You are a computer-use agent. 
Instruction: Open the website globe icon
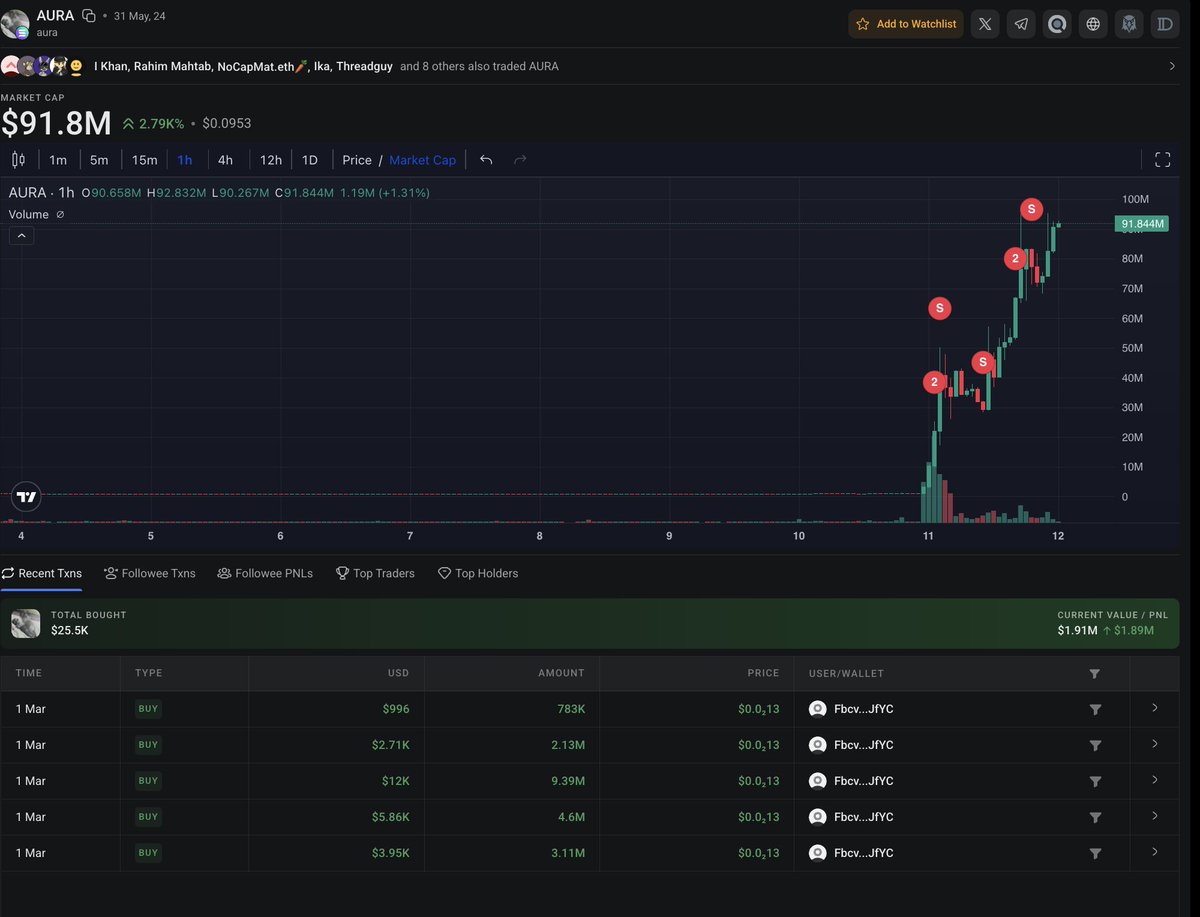pyautogui.click(x=1093, y=24)
